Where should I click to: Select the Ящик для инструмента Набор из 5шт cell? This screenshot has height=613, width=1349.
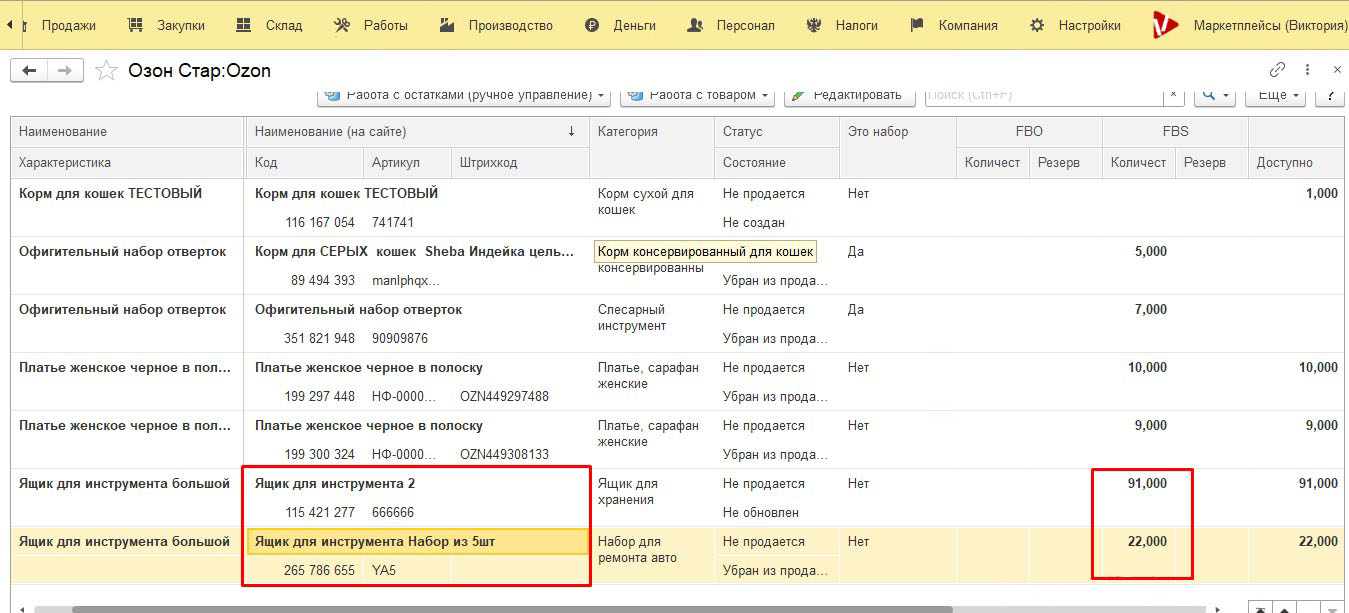(417, 541)
